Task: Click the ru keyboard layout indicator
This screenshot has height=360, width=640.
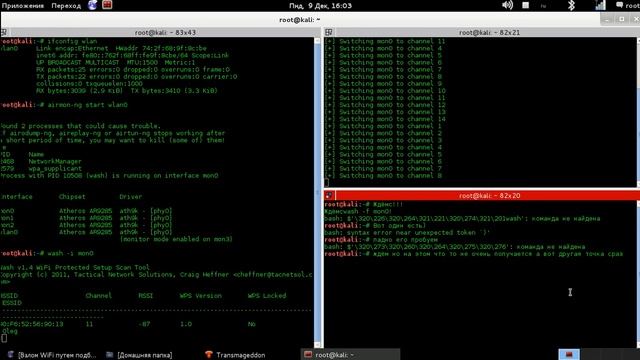Action: click(543, 6)
